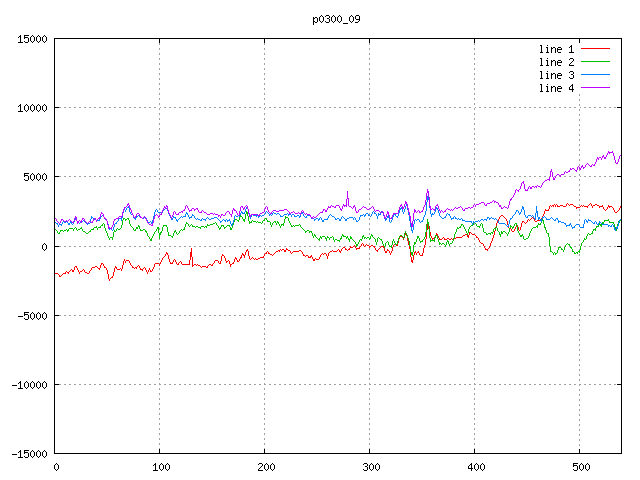
Task: Choose the 'line 4' legend label
Action: pyautogui.click(x=557, y=88)
